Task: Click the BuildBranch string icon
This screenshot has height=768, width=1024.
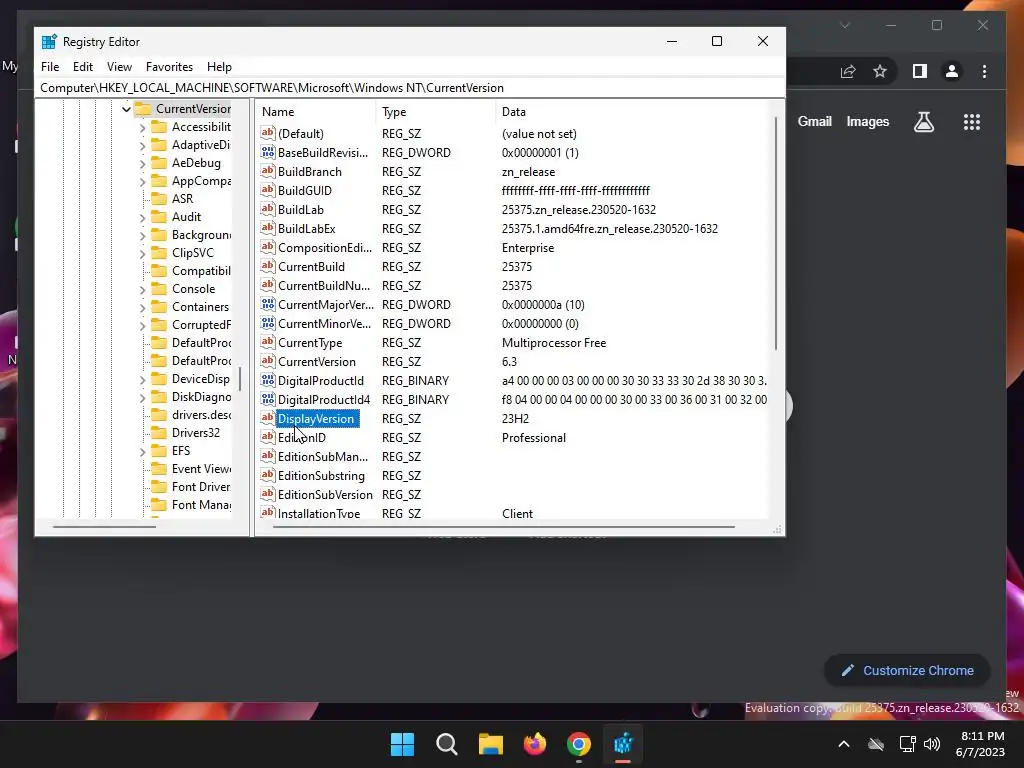Action: point(268,171)
